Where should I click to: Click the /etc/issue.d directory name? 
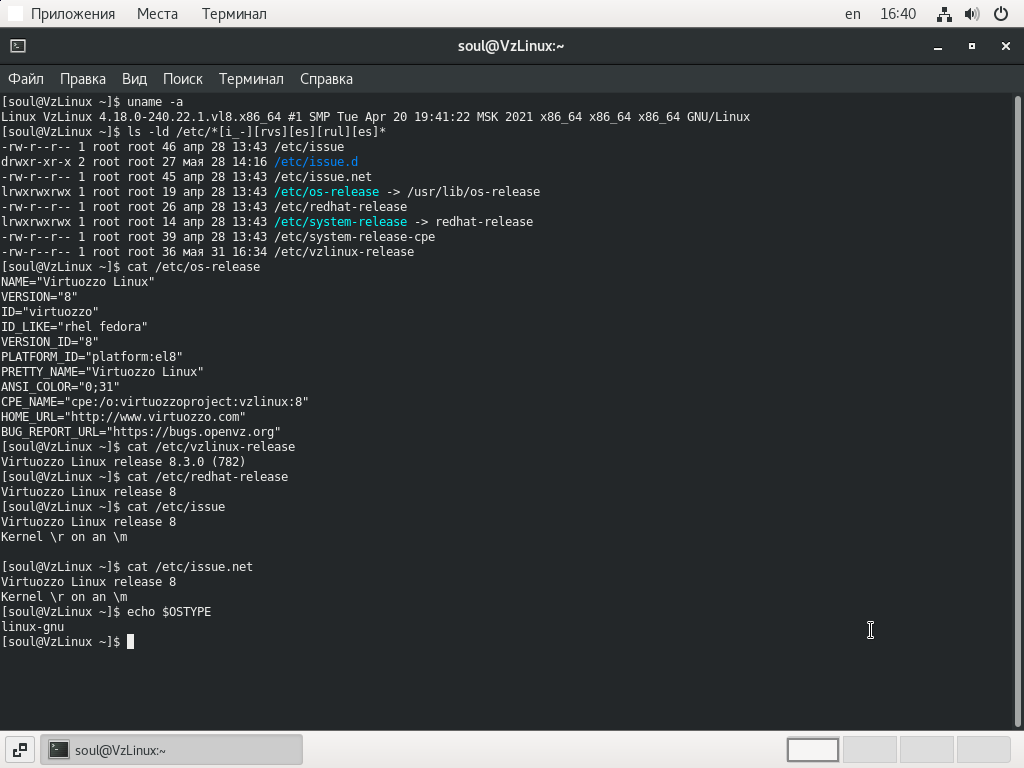[316, 162]
